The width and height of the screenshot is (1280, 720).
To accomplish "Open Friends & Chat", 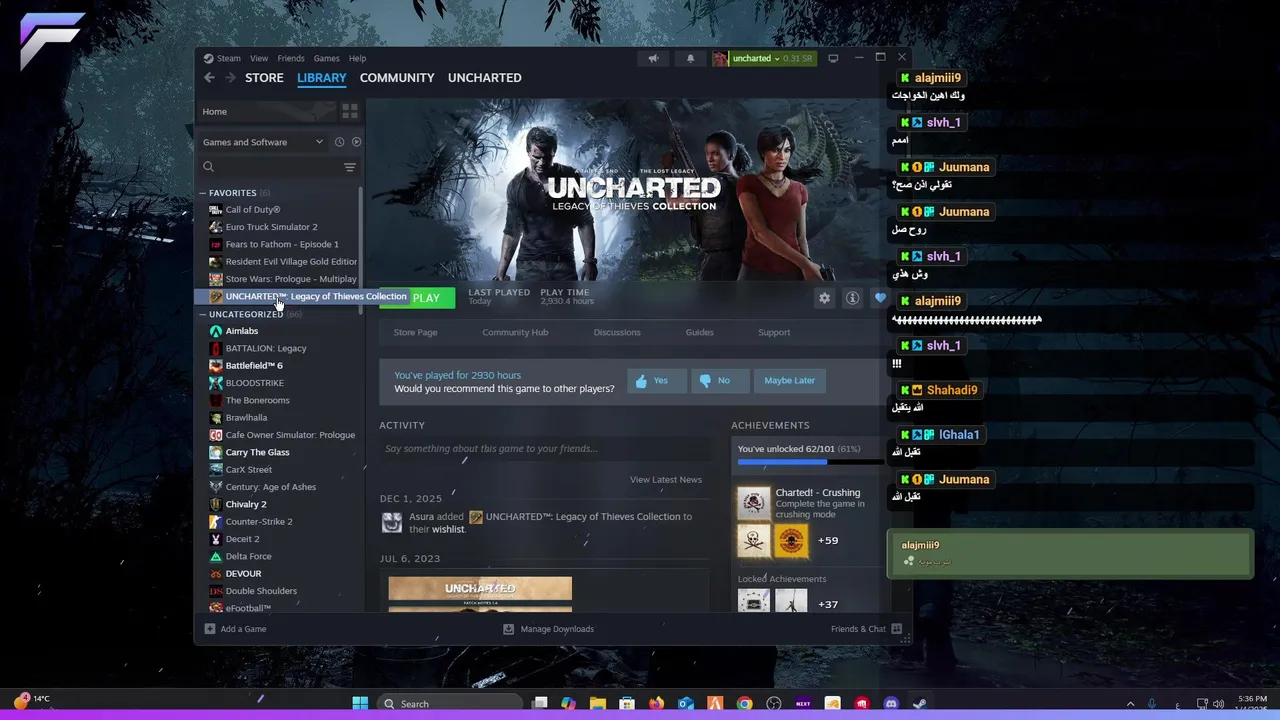I will click(x=866, y=629).
